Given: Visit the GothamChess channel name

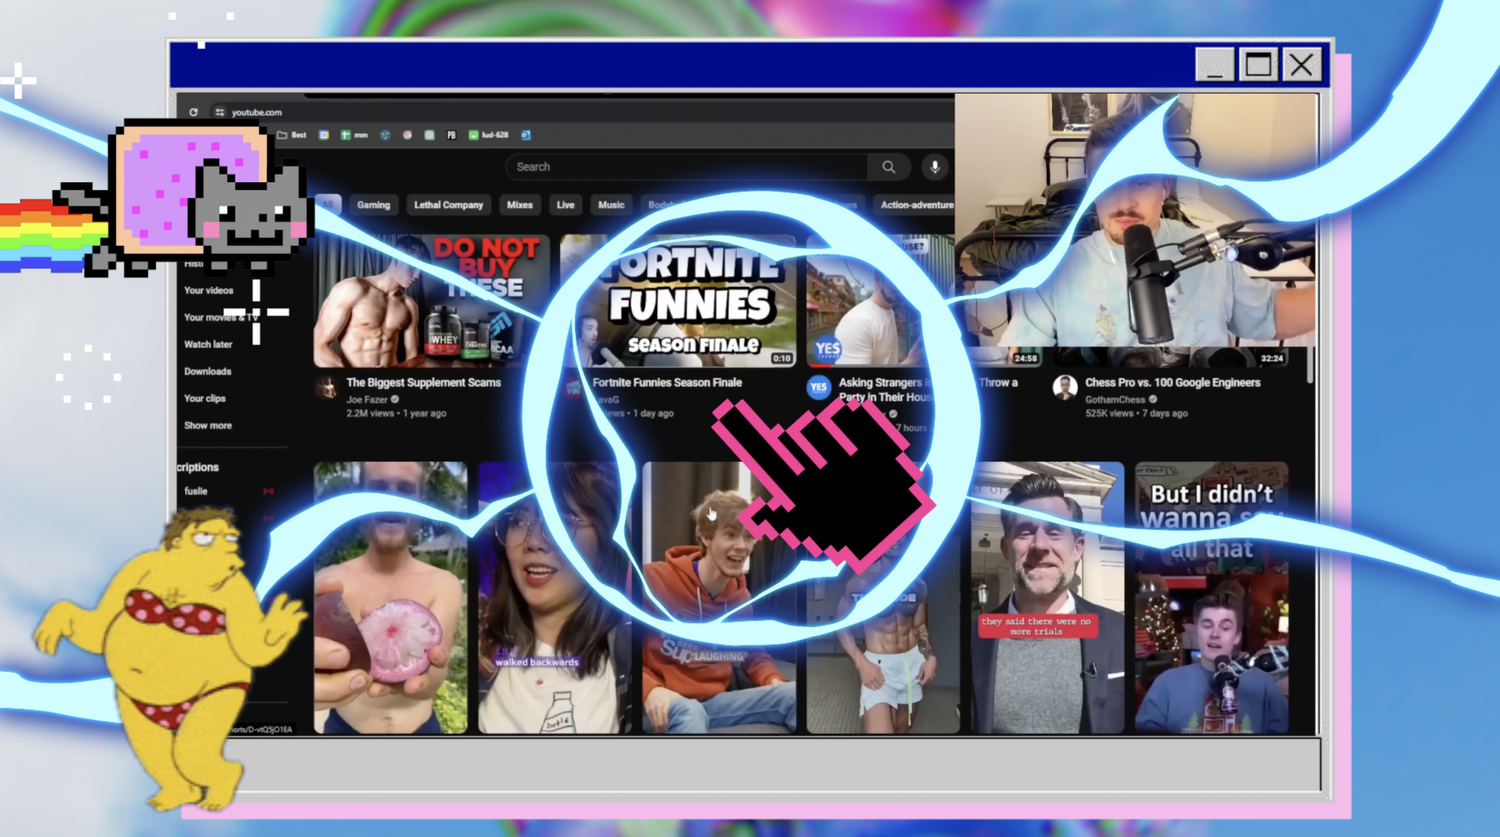Looking at the screenshot, I should coord(1115,399).
